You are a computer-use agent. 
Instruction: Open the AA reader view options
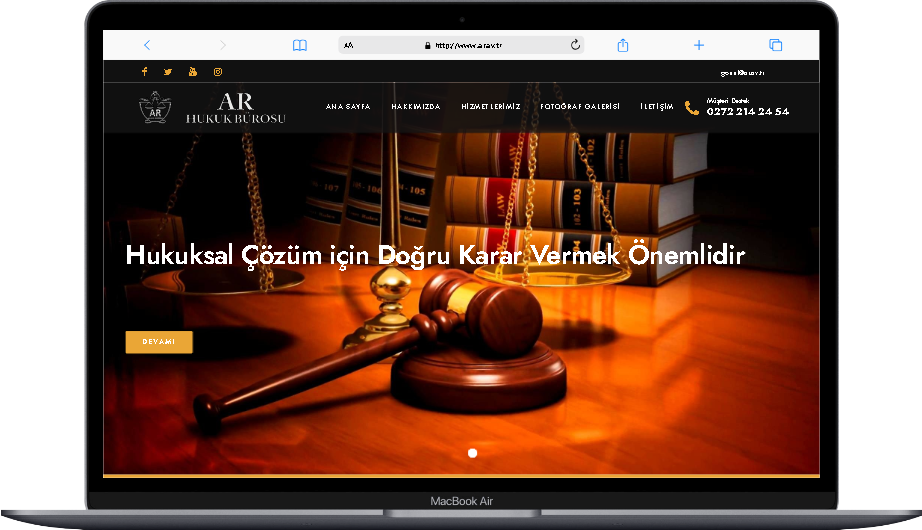(x=349, y=45)
